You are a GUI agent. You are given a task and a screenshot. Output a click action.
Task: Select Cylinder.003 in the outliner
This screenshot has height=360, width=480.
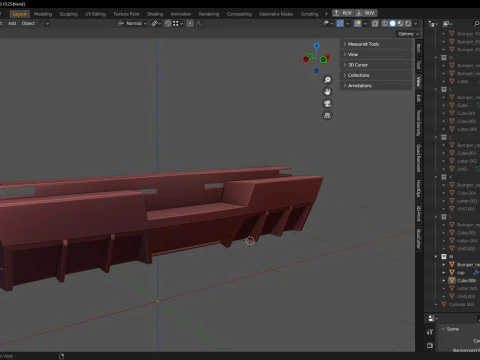462,304
